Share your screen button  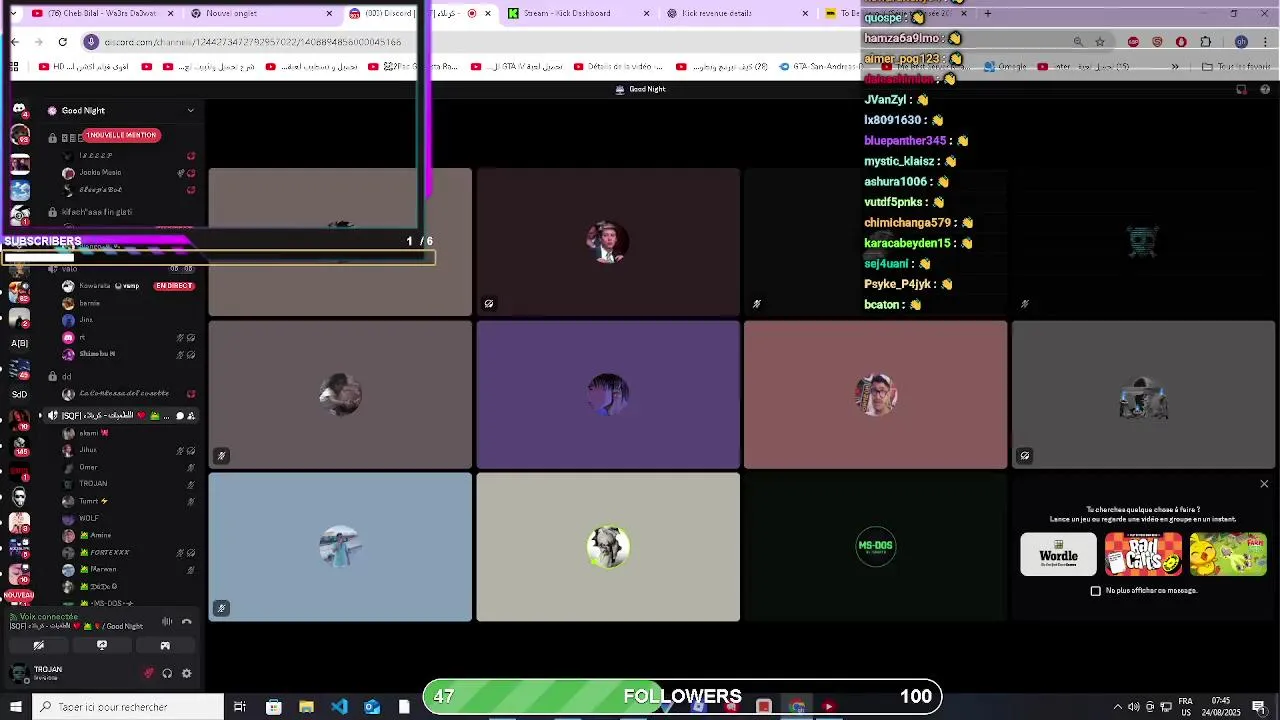101,645
